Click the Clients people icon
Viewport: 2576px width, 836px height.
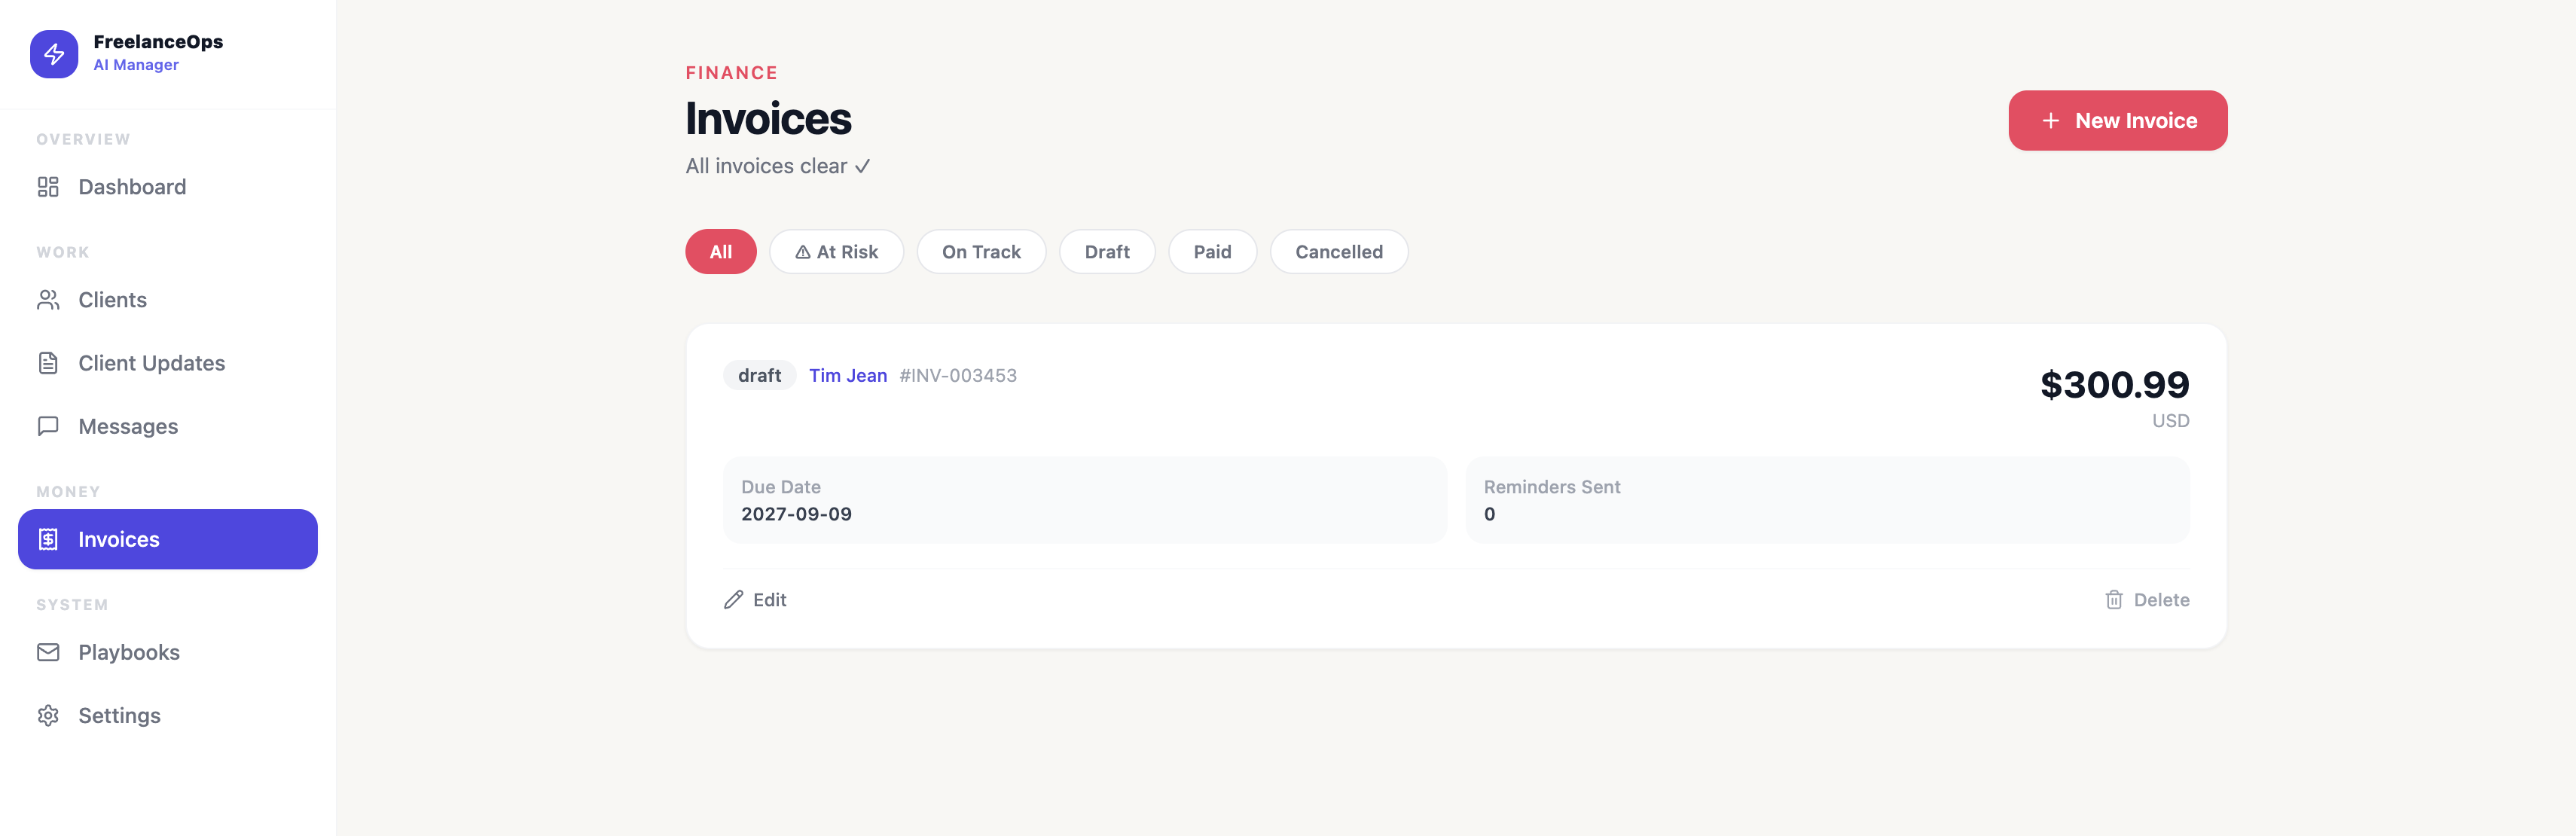pos(48,299)
